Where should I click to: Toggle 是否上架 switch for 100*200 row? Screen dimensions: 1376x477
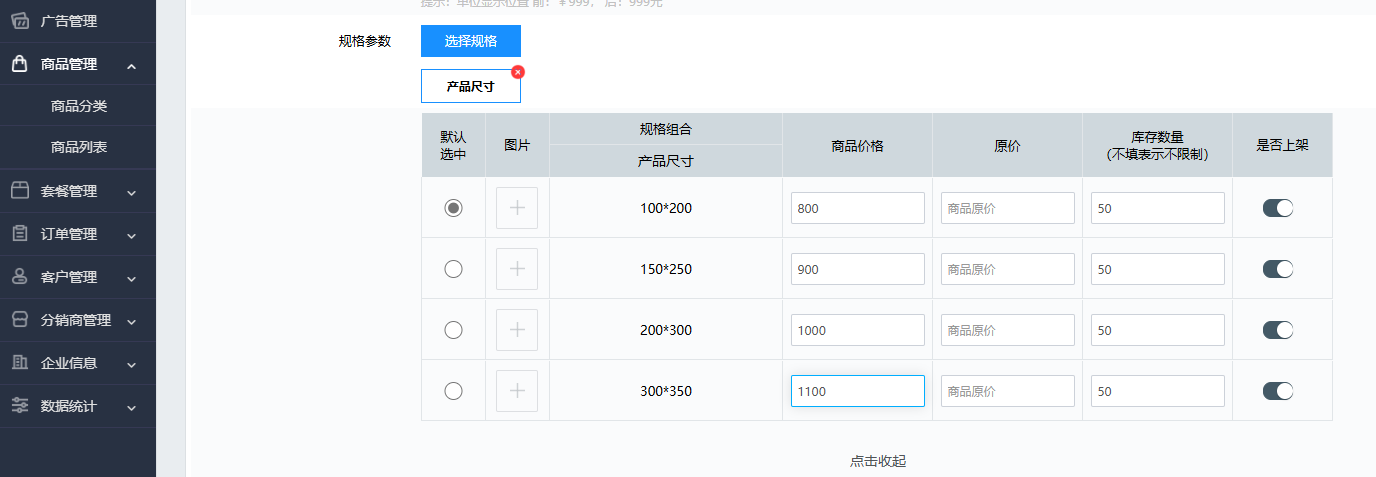click(x=1278, y=208)
